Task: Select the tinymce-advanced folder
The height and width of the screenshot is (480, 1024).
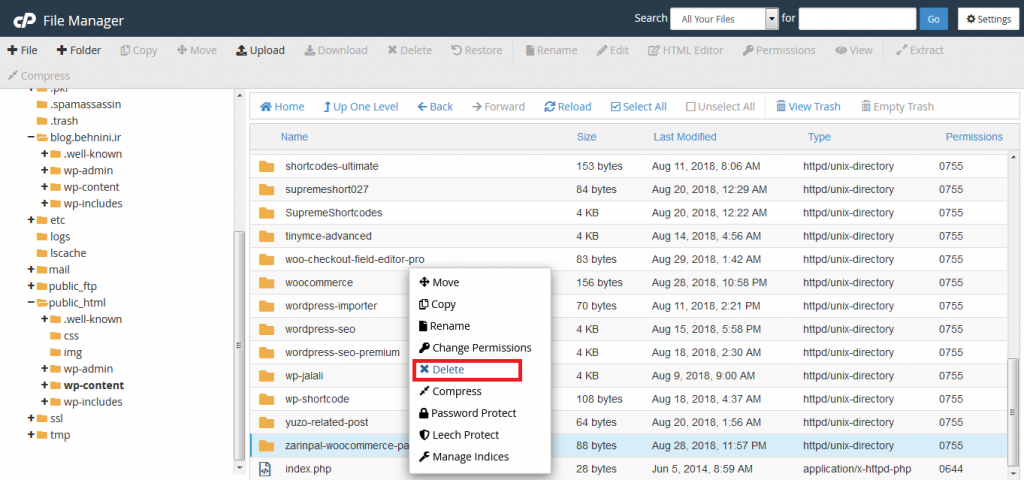Action: pos(630,236)
